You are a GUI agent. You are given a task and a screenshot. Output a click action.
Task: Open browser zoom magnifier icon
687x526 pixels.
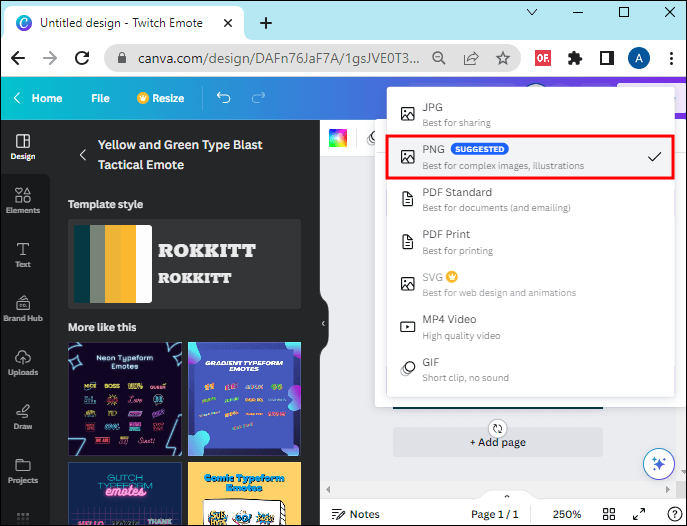pos(439,58)
